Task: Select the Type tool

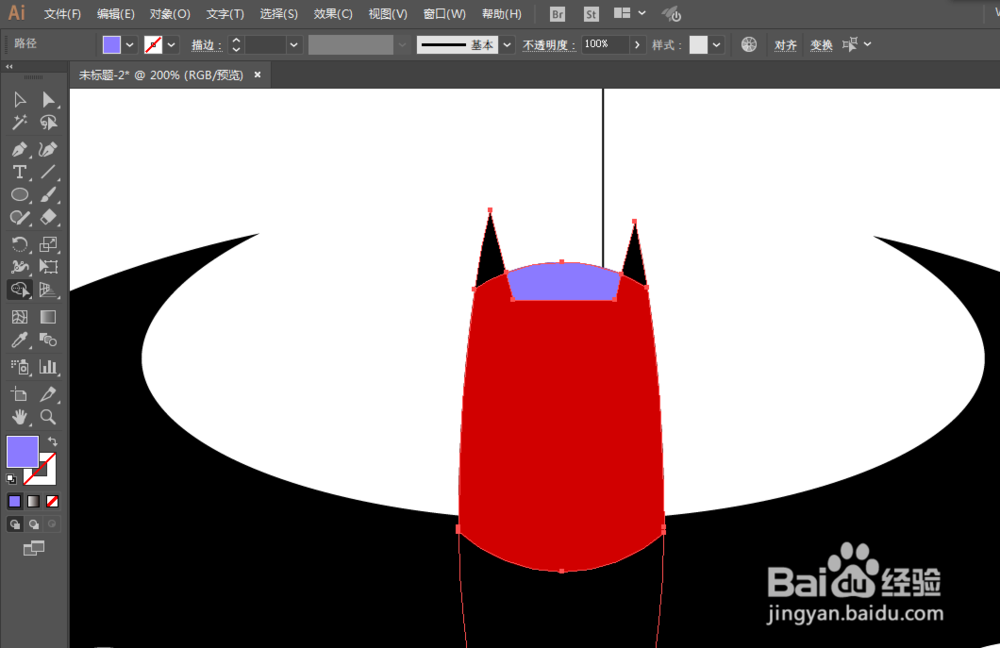Action: point(19,172)
